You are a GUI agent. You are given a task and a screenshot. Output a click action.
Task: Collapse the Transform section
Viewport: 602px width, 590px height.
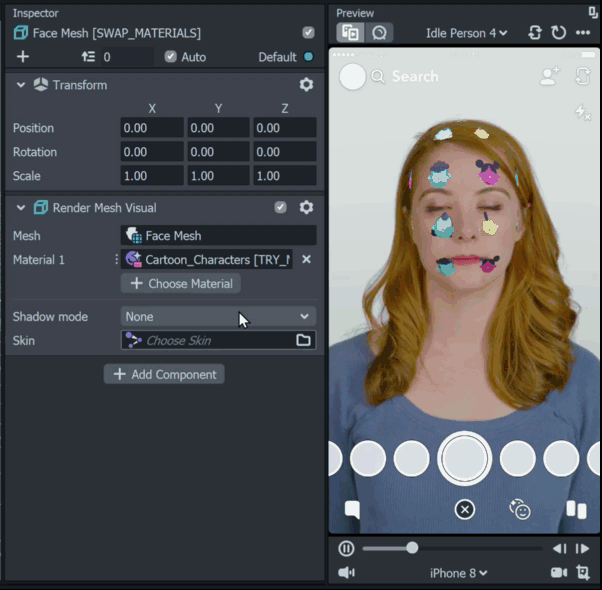click(x=21, y=85)
